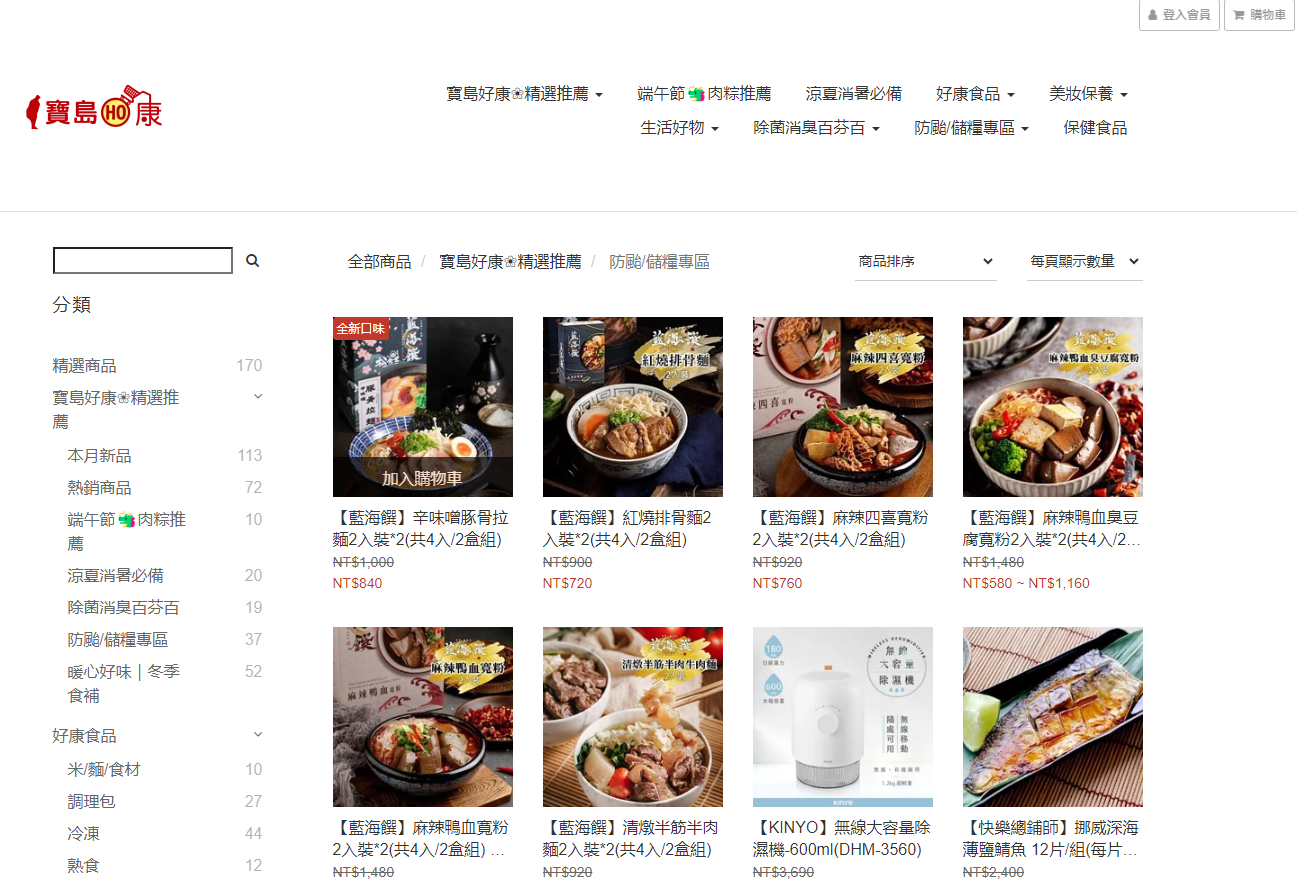Viewport: 1297px width, 885px height.
Task: Click the 防颱/儲糧專區 current breadcrumb
Action: 660,262
